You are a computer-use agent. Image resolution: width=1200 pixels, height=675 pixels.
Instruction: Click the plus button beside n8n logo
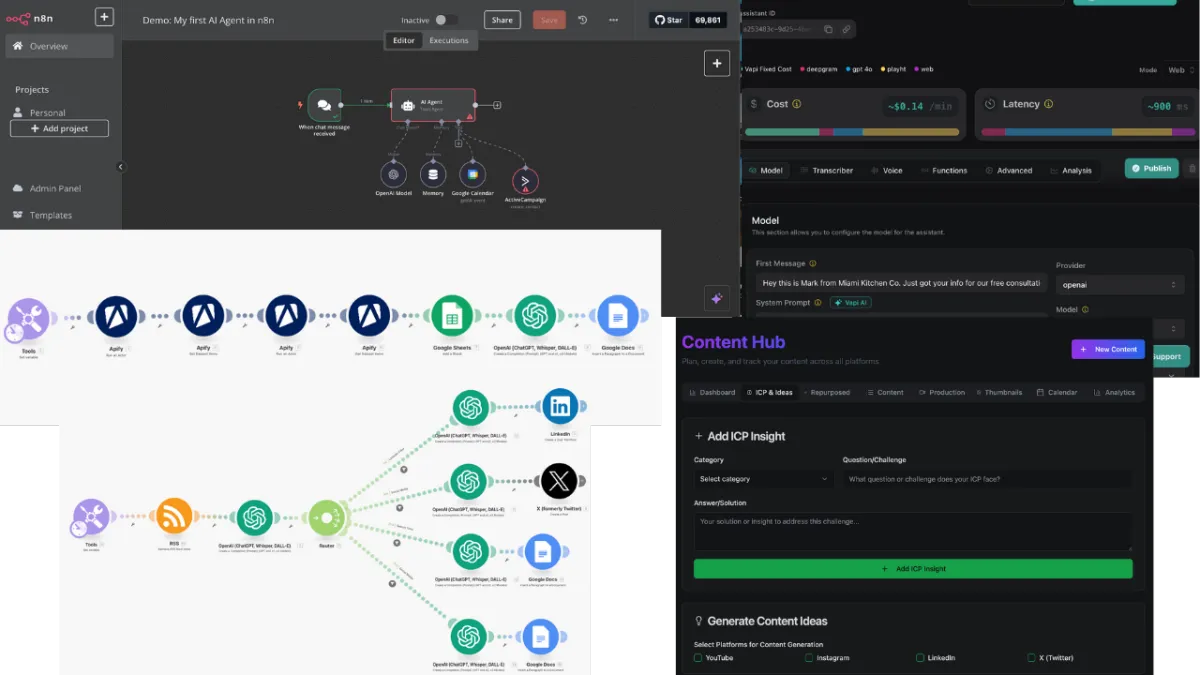click(x=104, y=17)
